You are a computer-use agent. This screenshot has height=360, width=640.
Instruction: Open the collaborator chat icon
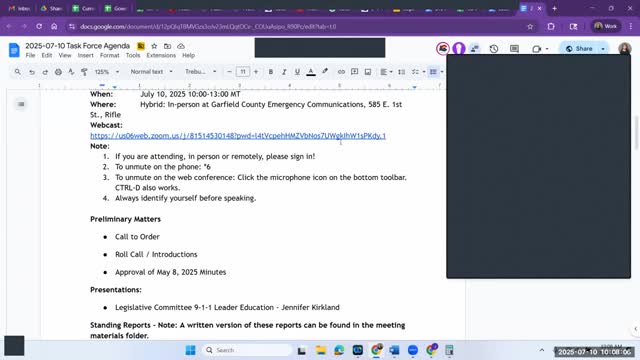(x=474, y=49)
